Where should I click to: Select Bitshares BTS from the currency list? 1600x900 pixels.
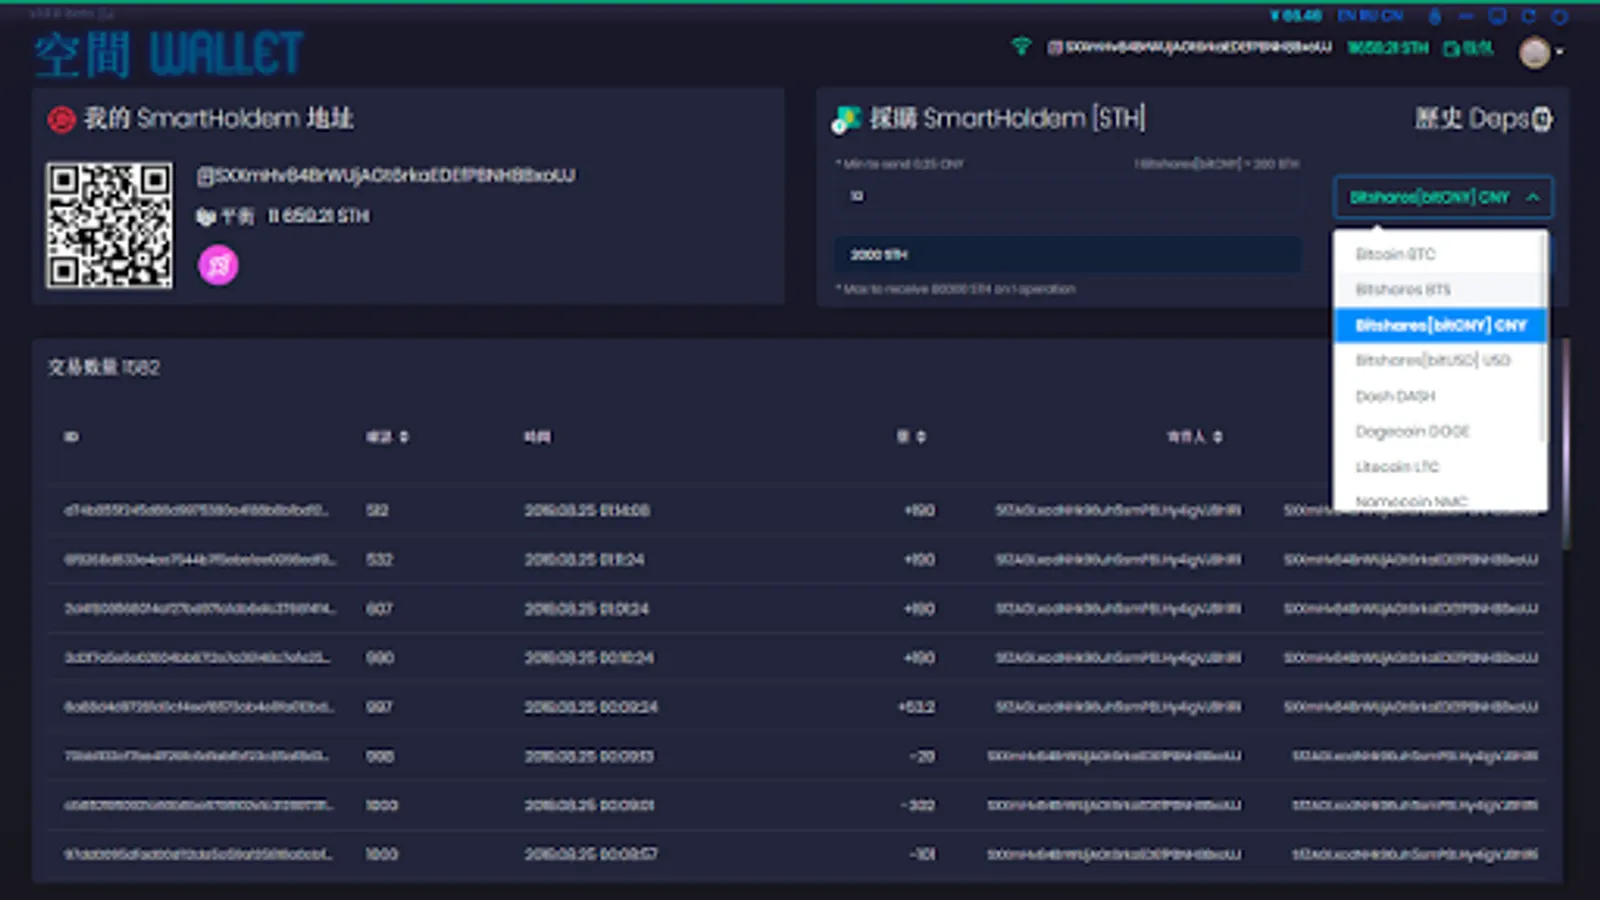[1440, 290]
